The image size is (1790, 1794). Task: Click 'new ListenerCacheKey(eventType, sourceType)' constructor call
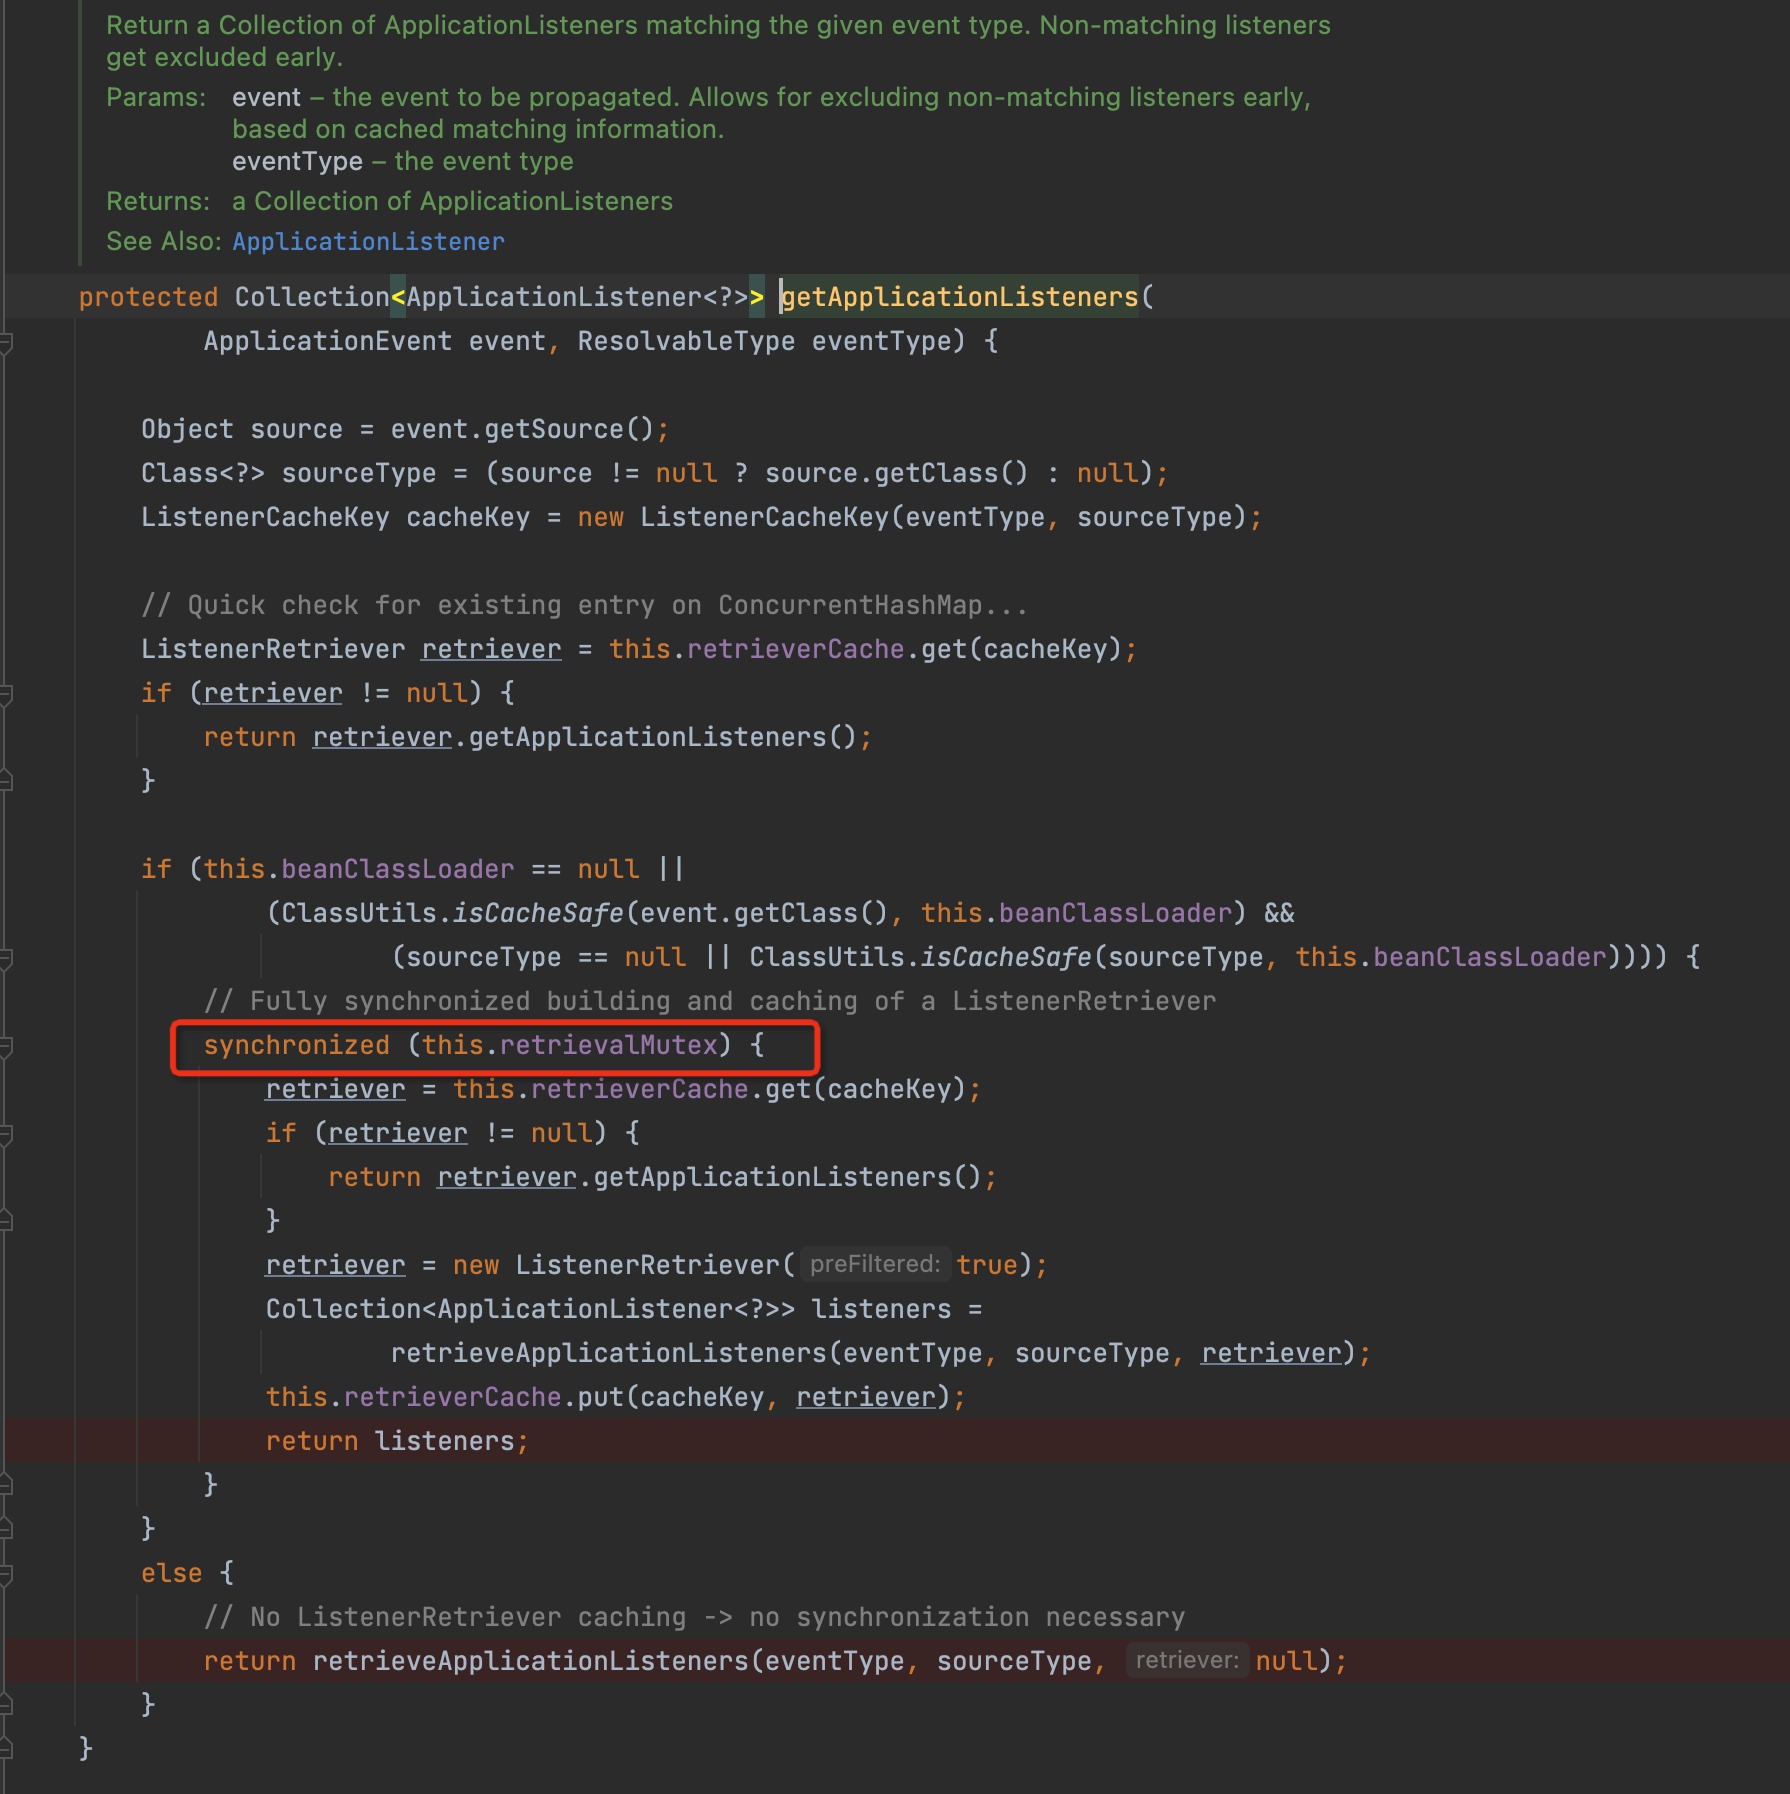pyautogui.click(x=912, y=517)
